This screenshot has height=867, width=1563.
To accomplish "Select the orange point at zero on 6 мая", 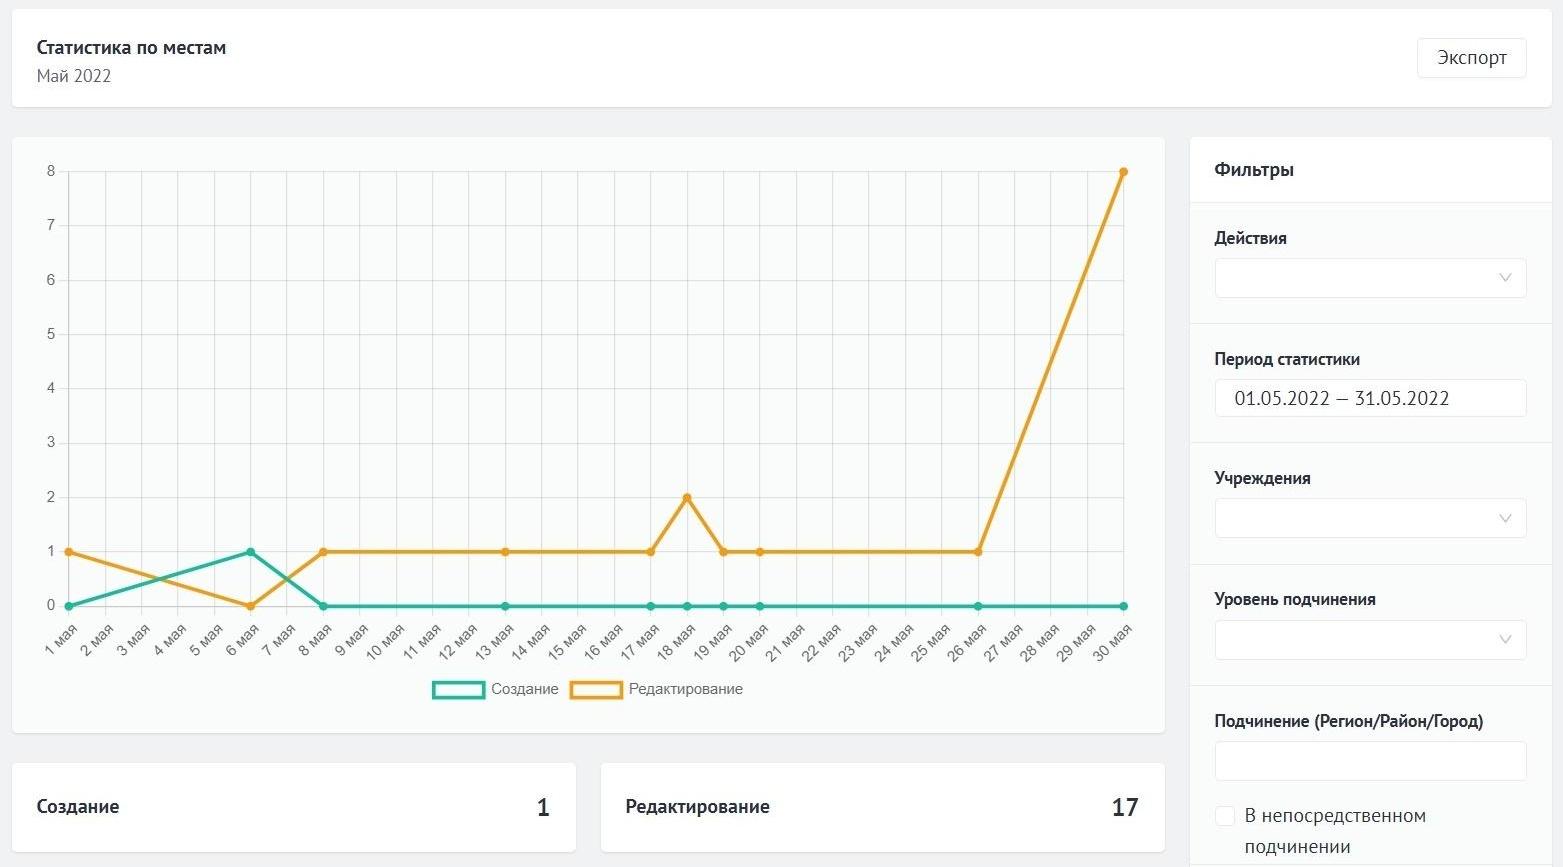I will pos(250,606).
